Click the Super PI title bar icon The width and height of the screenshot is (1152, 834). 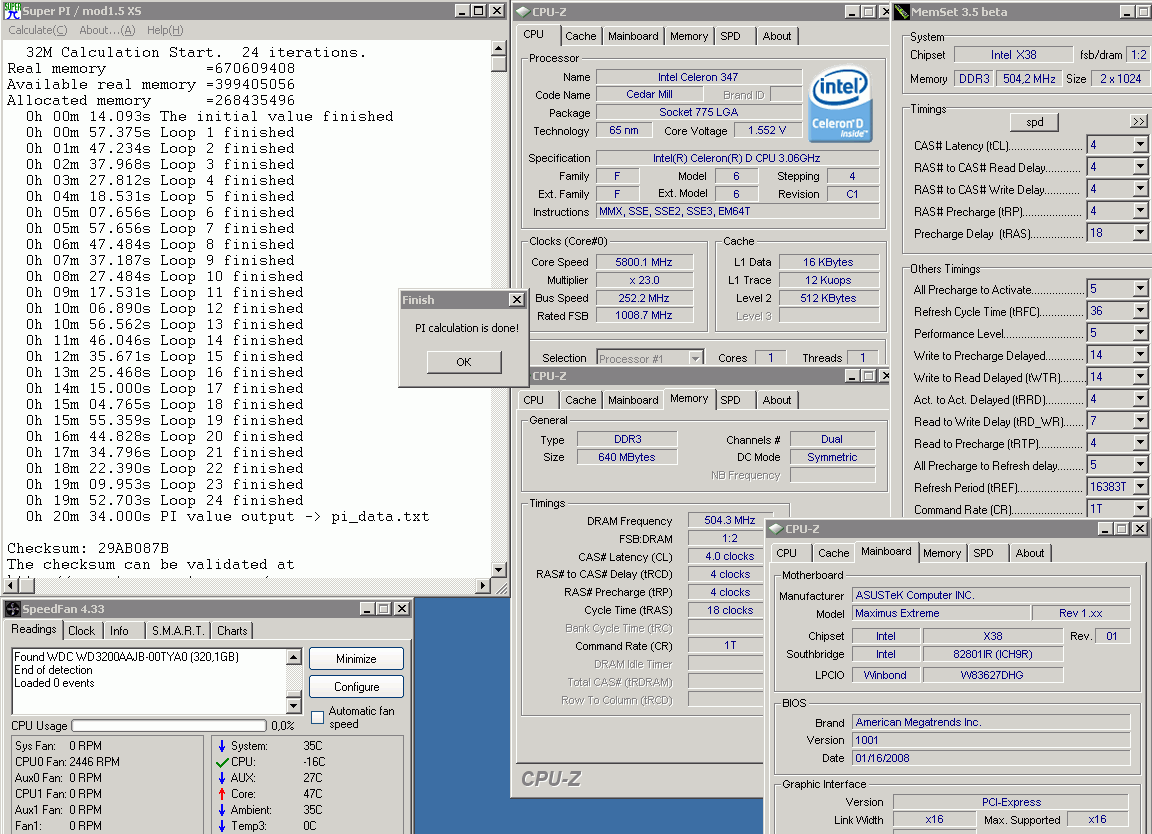click(12, 10)
